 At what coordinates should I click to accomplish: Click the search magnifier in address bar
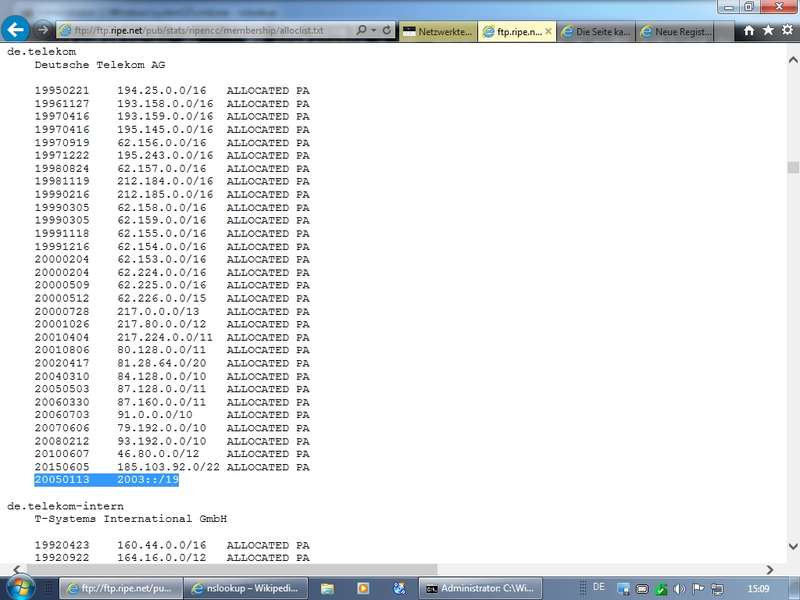pyautogui.click(x=361, y=31)
